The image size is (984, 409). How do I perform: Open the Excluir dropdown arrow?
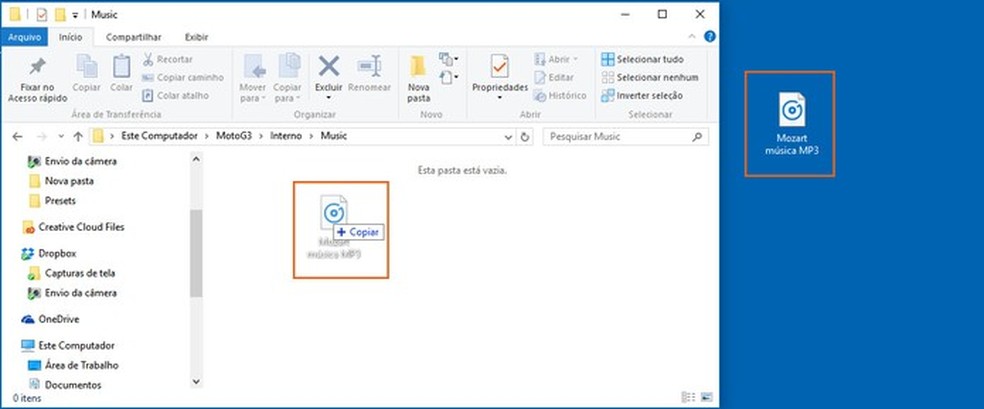tap(328, 98)
